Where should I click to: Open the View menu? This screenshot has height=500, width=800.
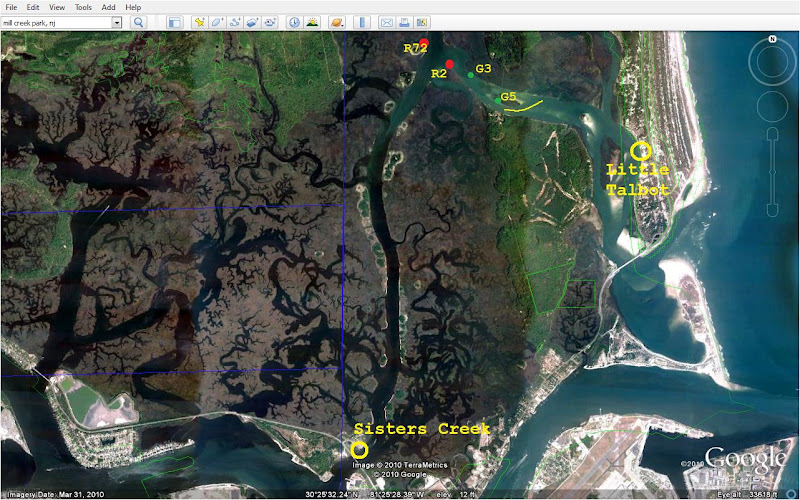(57, 7)
